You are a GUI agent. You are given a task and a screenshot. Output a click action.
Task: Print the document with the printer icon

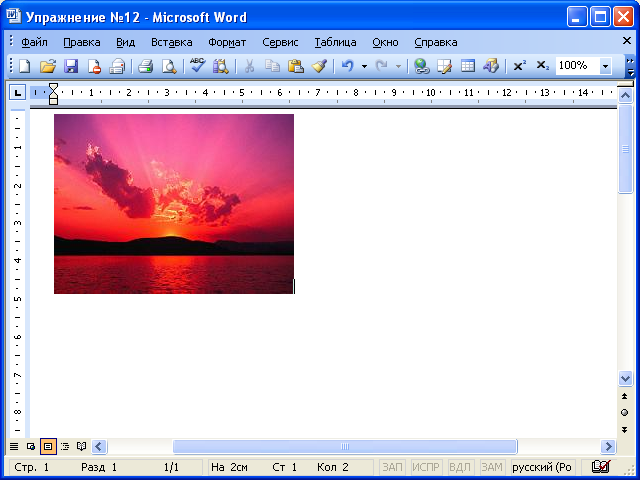point(145,66)
